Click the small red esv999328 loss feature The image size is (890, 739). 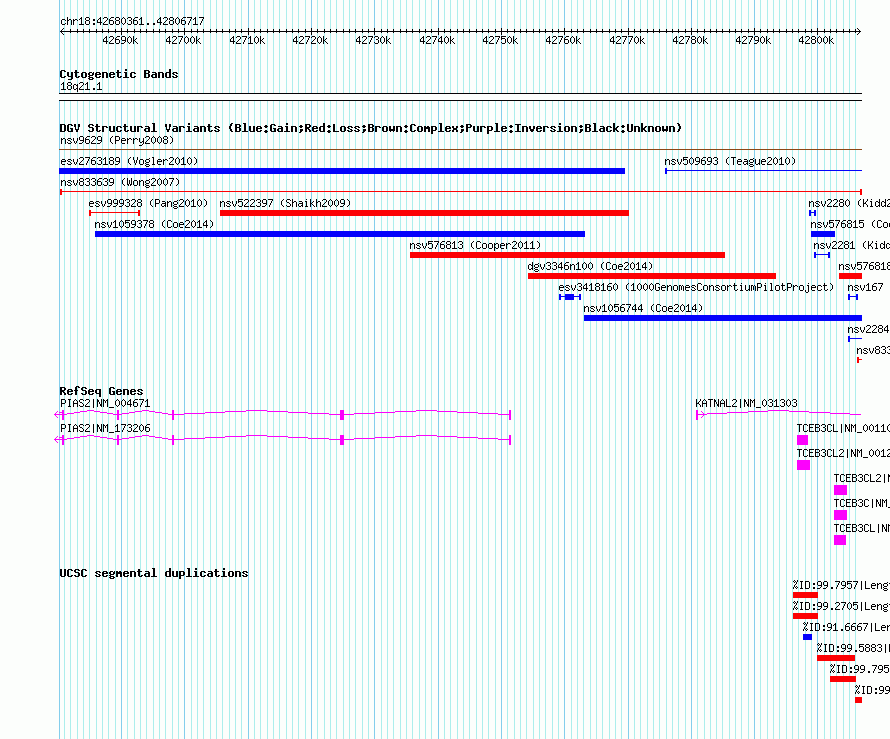pos(115,213)
